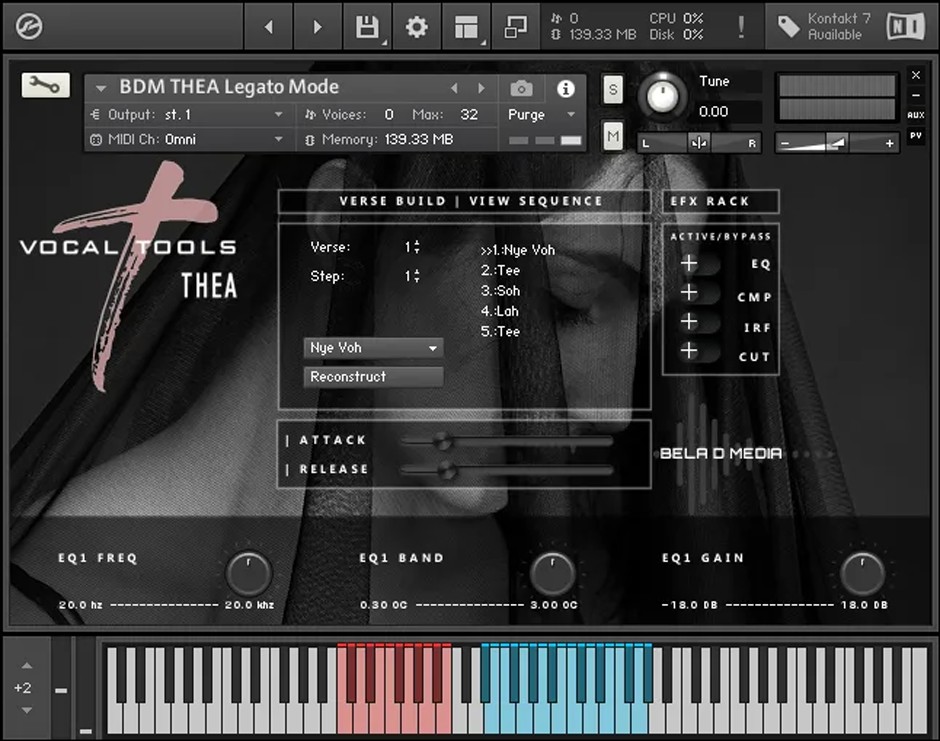Click the pan center marker icon
Viewport: 940px width, 741px height.
(x=698, y=143)
